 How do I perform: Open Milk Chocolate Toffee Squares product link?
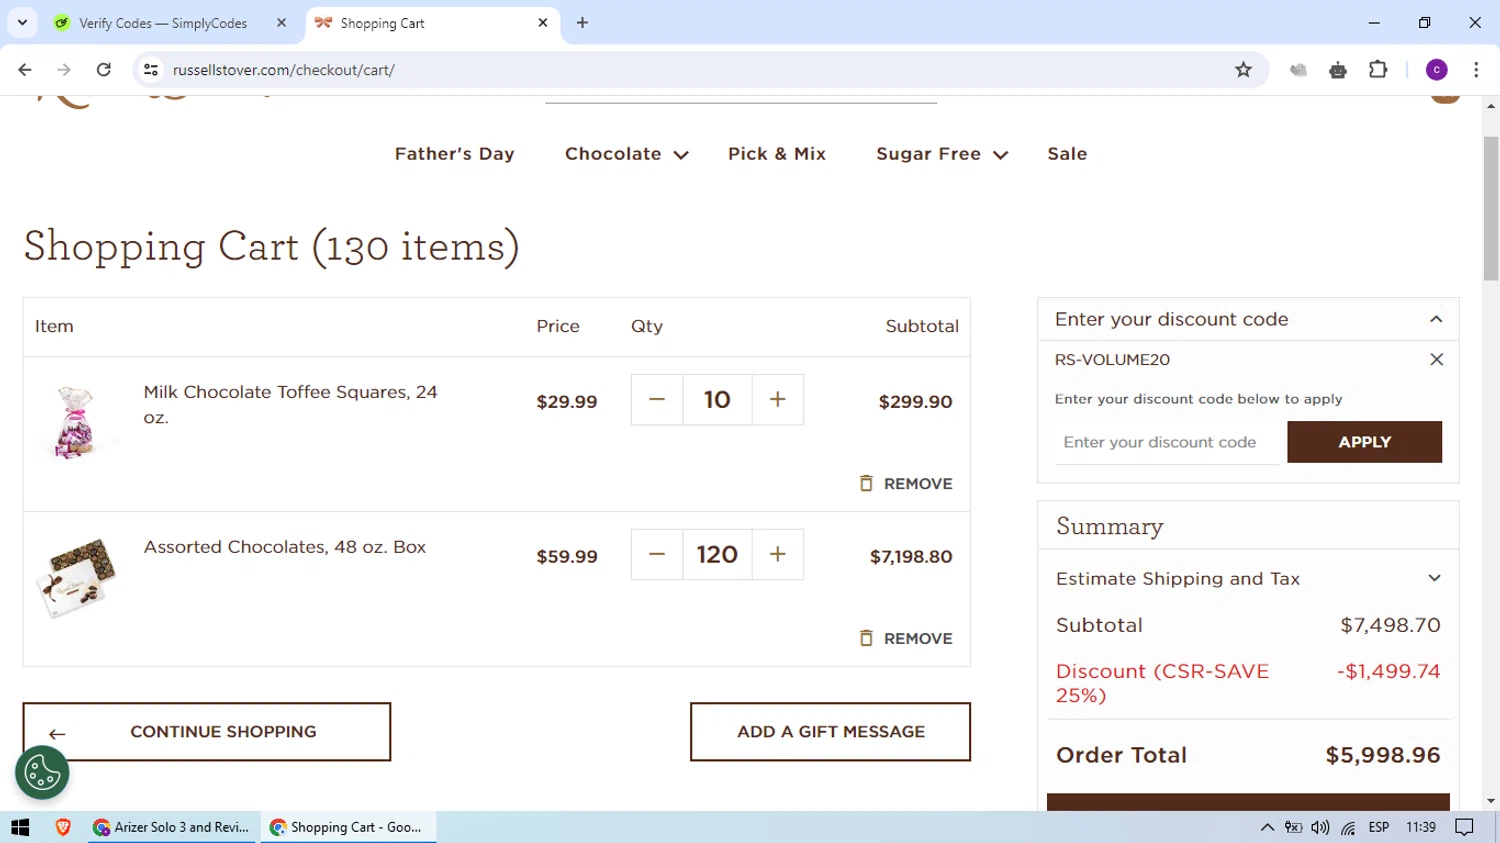coord(290,405)
